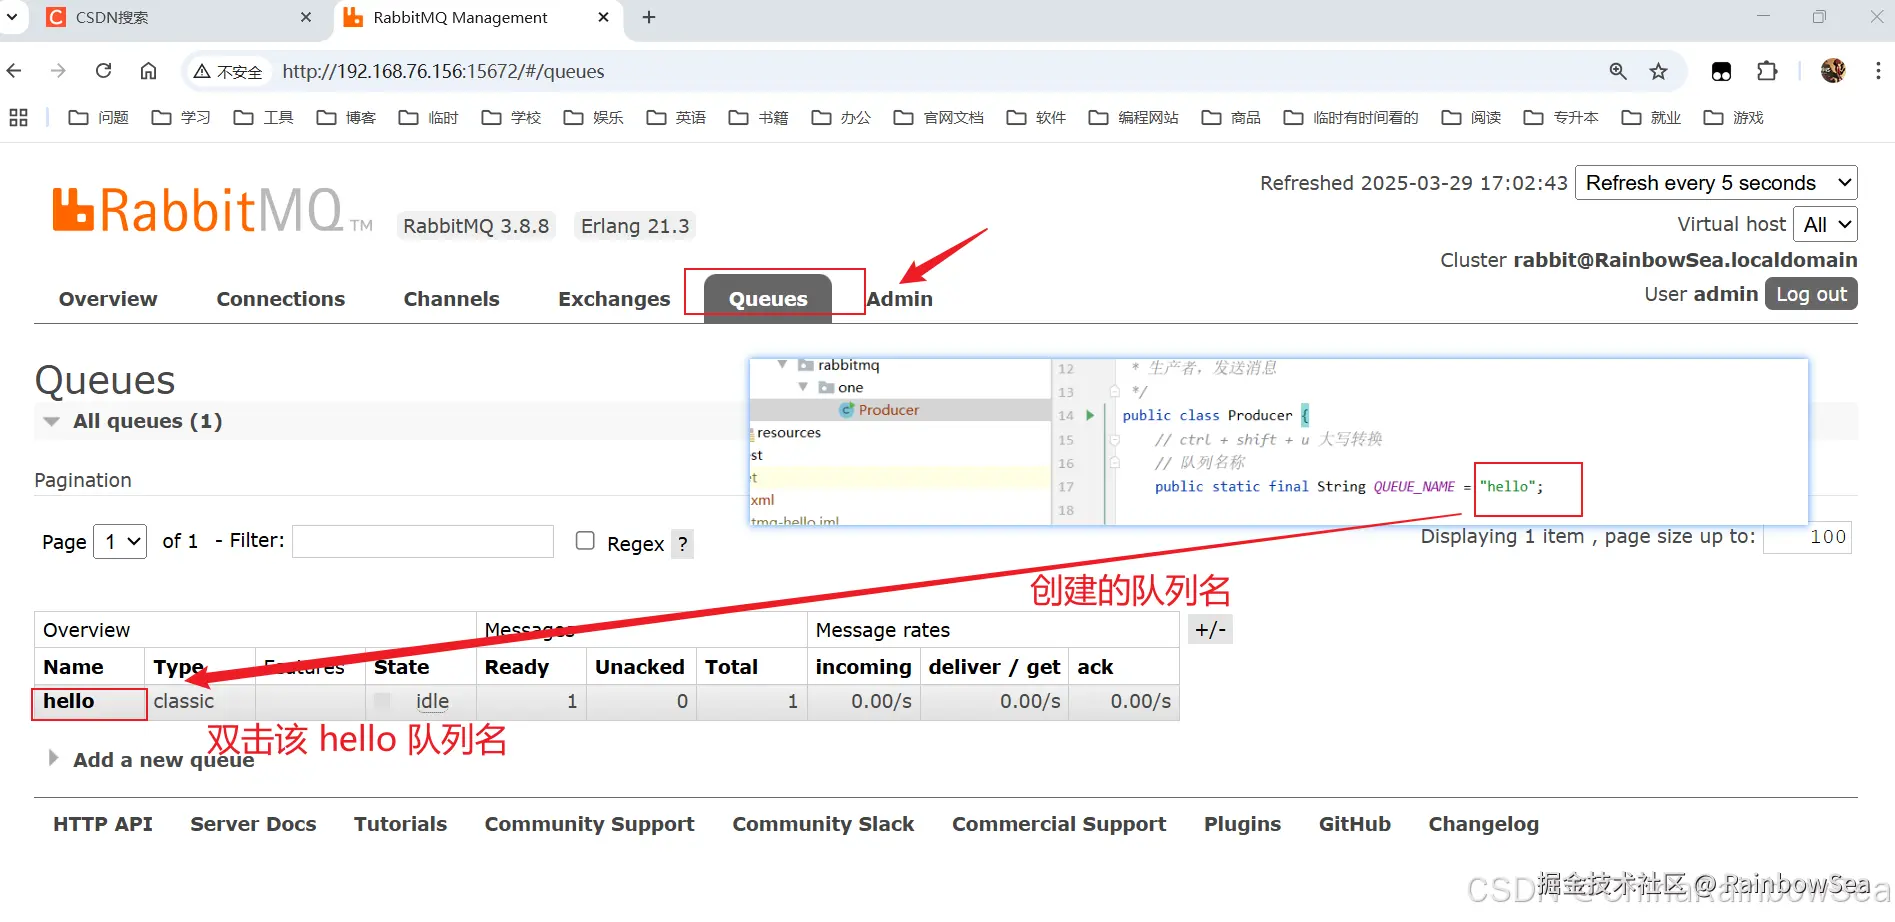Open the hello queue link
Screen dimensions: 1895x922
(x=69, y=701)
